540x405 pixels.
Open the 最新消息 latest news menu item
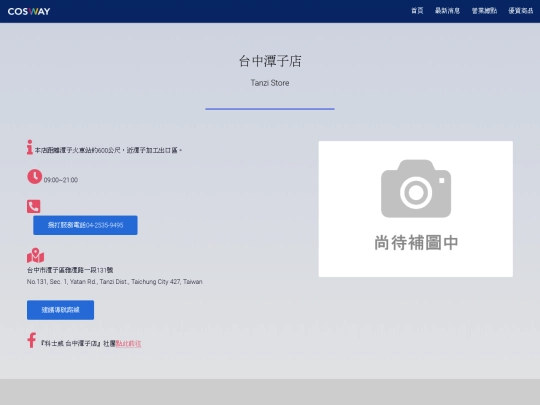[x=447, y=11]
